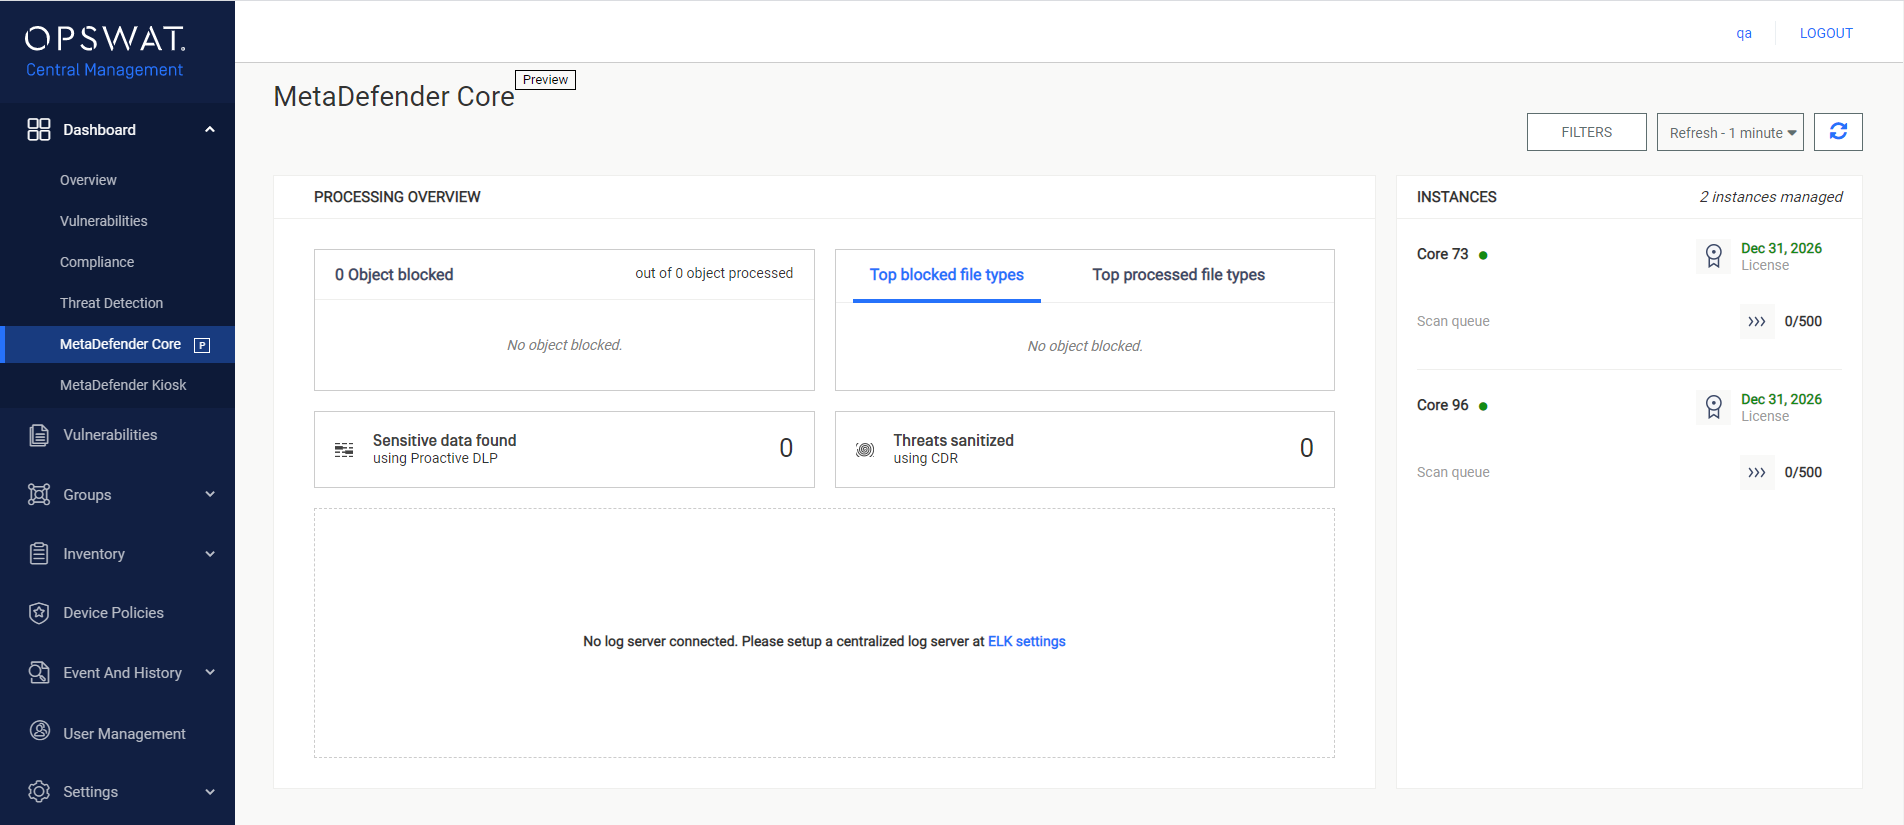Click the PROCESSING OVERVIEW heading
Screen dimensions: 1904x825
click(x=397, y=197)
